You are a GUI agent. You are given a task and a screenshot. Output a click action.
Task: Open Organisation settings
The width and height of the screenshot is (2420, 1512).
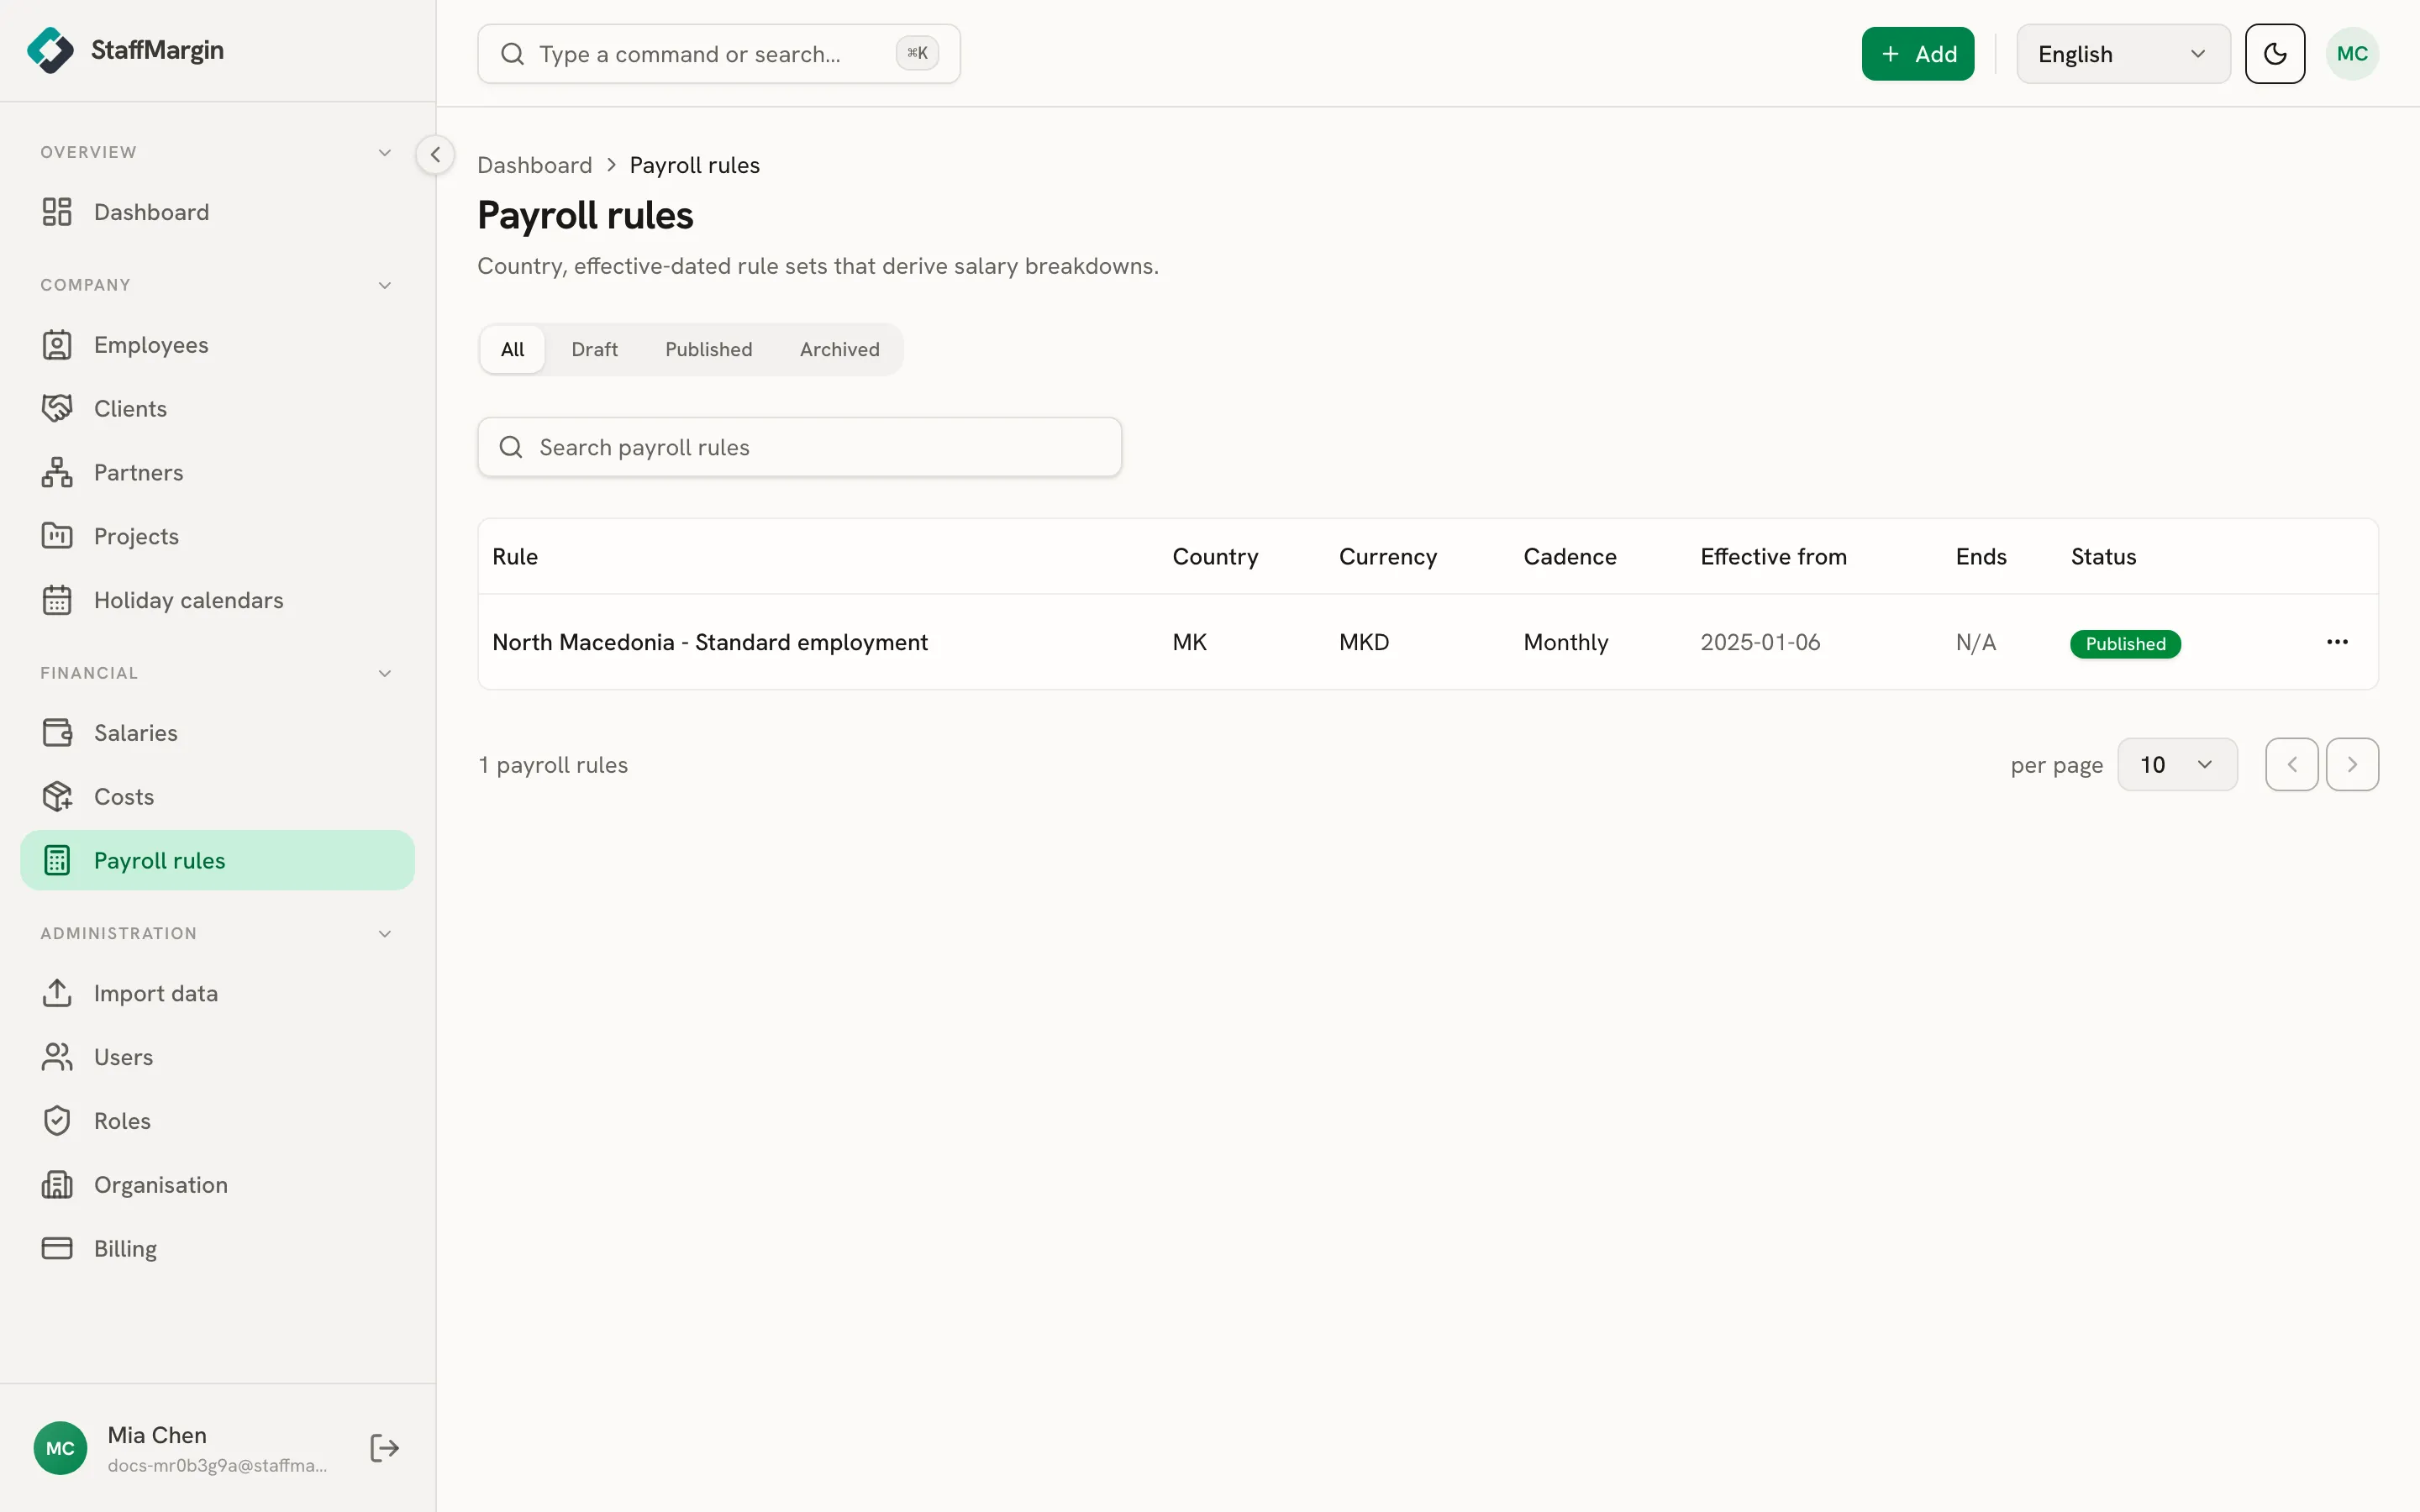click(x=217, y=1185)
